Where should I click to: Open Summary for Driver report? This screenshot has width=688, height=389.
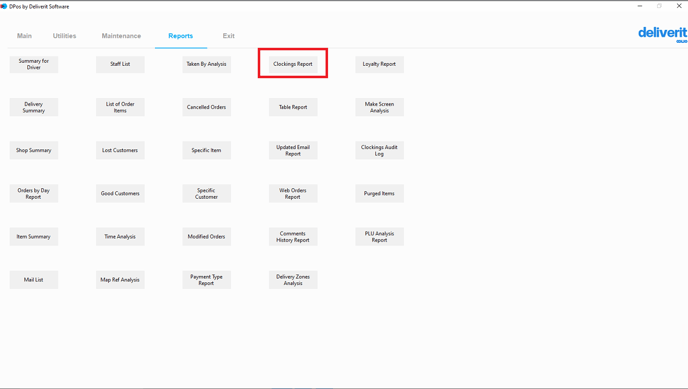[x=34, y=64]
